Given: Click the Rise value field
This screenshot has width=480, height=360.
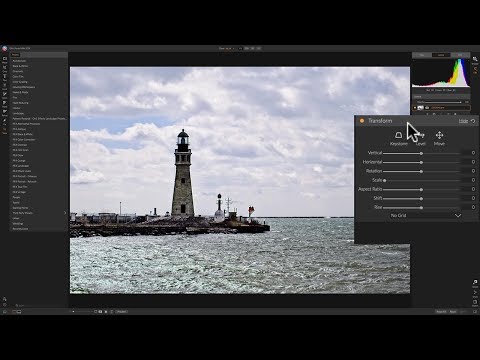Looking at the screenshot, I should pyautogui.click(x=469, y=207).
